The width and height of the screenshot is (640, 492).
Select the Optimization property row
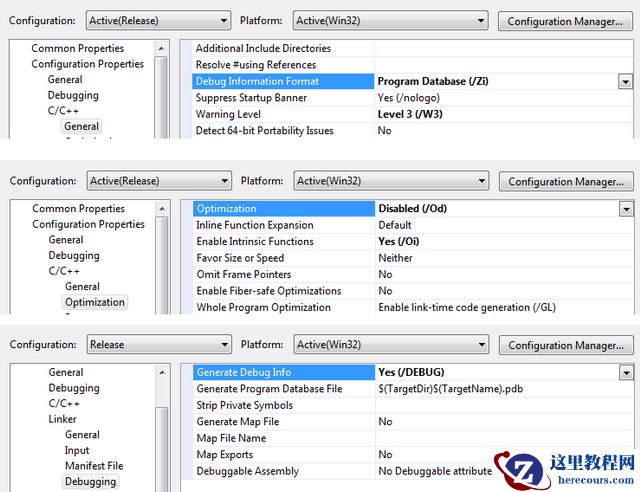[x=413, y=209]
